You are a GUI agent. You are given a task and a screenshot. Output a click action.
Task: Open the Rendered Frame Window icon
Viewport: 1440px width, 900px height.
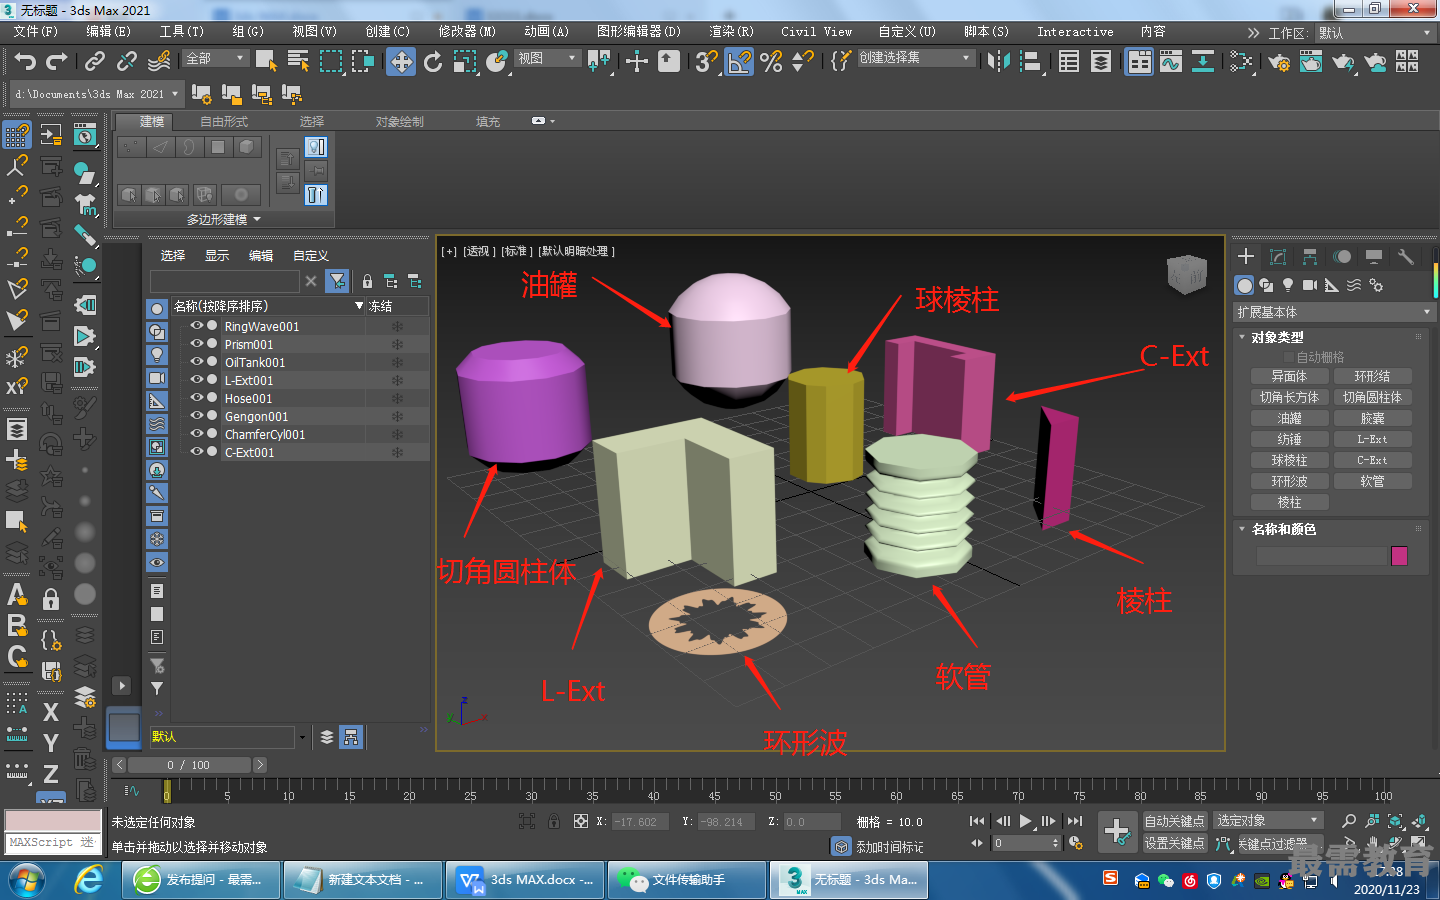tap(1311, 62)
